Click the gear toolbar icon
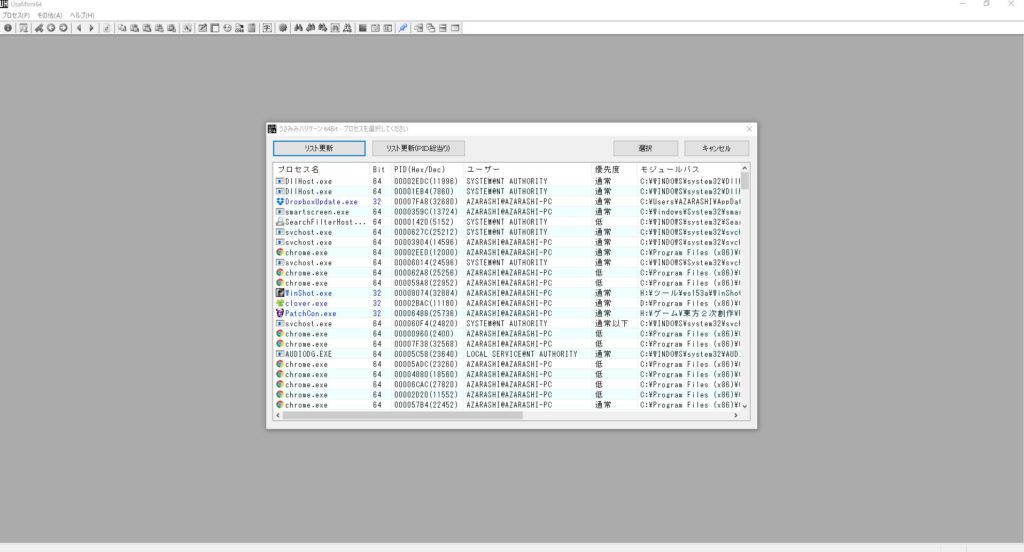Viewport: 1024px width, 552px height. click(282, 28)
